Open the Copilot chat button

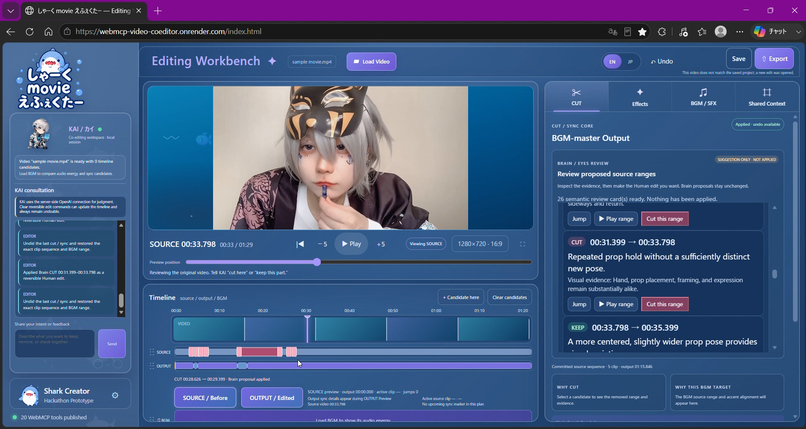click(770, 32)
